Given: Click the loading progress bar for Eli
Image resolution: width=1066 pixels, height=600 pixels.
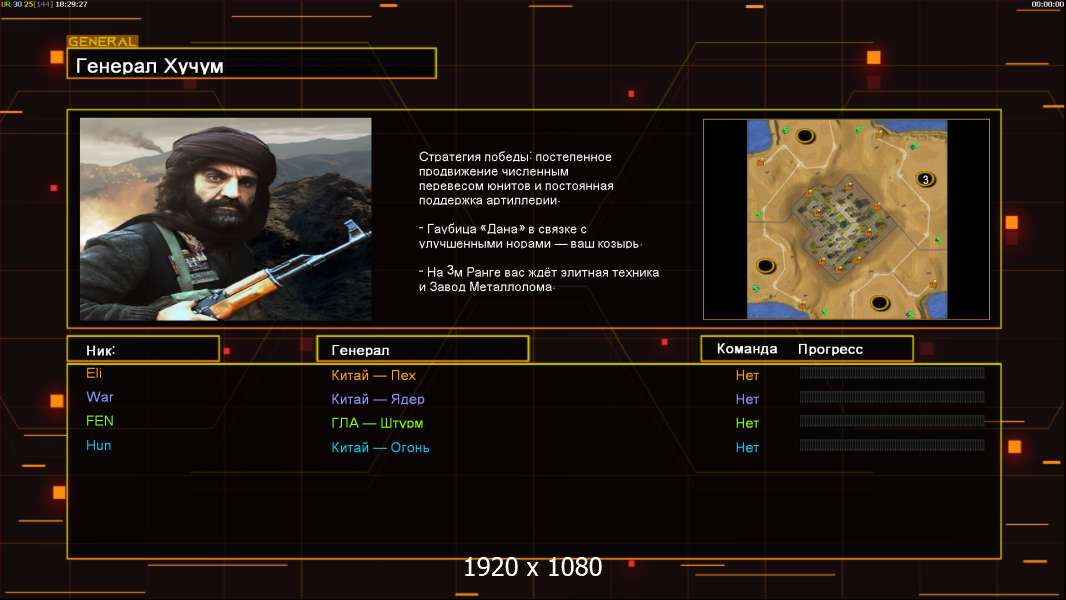Looking at the screenshot, I should click(892, 373).
